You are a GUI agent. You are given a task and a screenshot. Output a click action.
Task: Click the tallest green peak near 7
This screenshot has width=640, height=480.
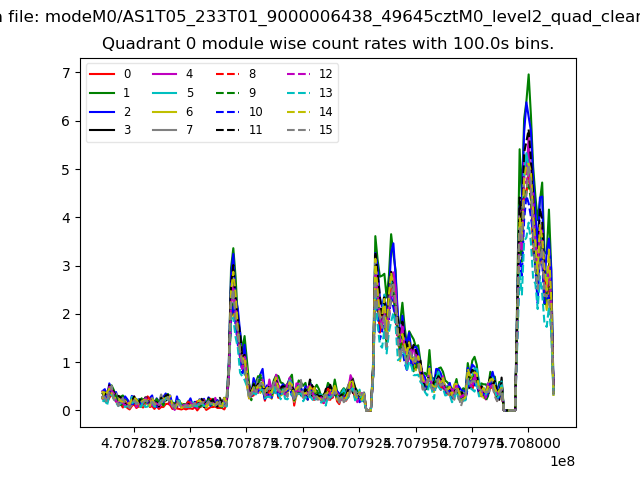[529, 75]
